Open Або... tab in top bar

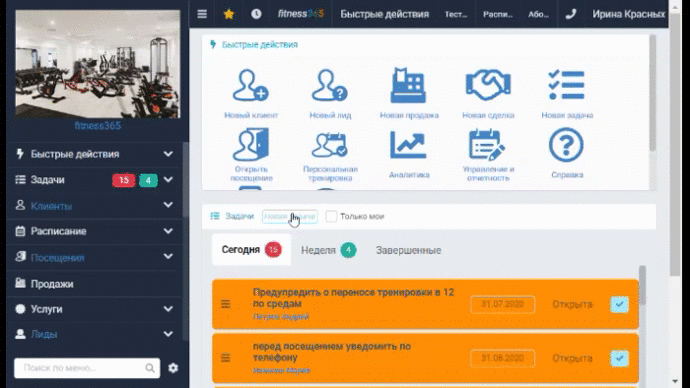(538, 14)
